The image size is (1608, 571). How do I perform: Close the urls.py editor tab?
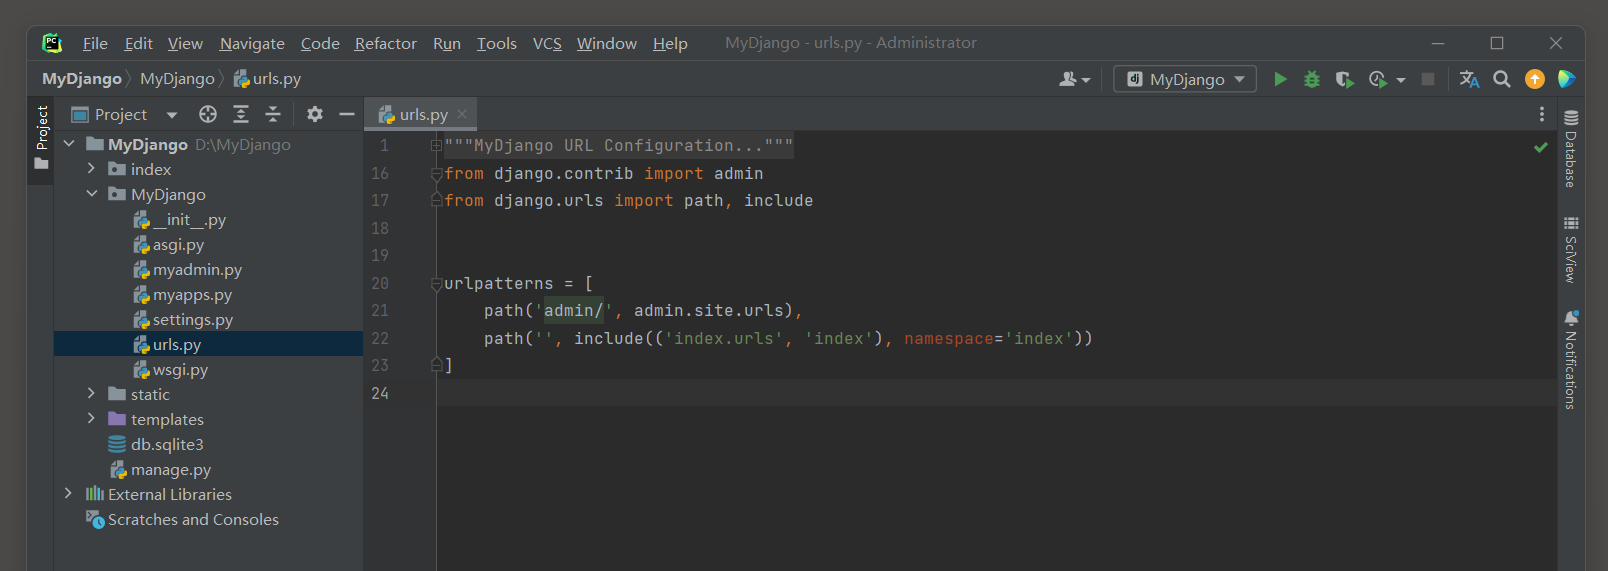(462, 114)
